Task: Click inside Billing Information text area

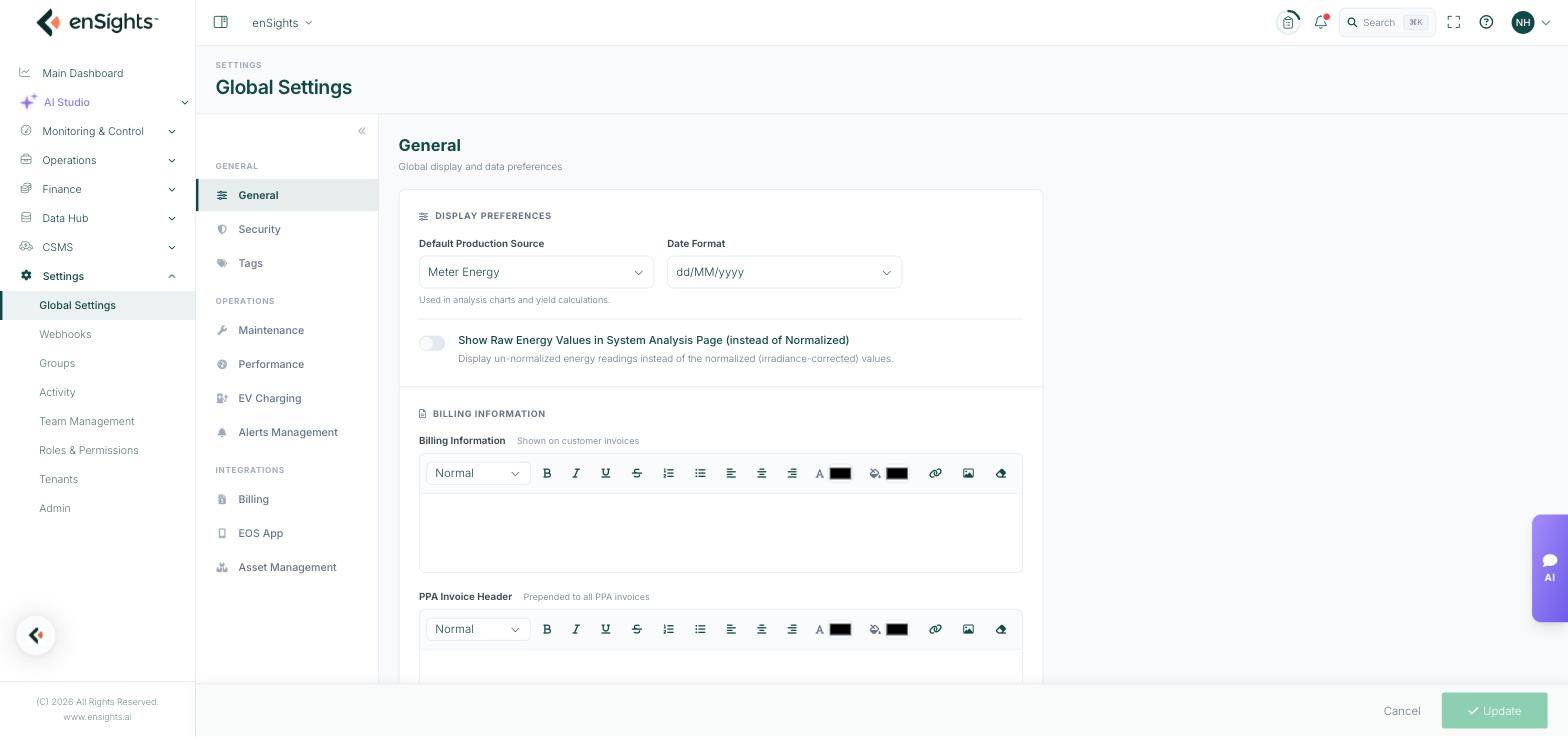Action: 721,532
